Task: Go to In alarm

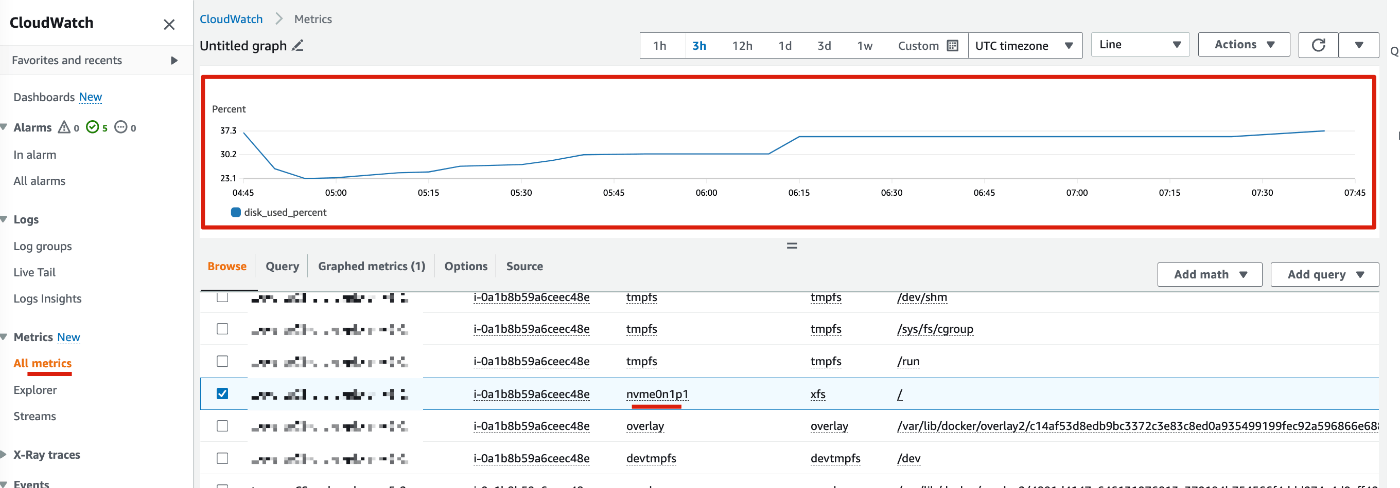Action: [35, 155]
